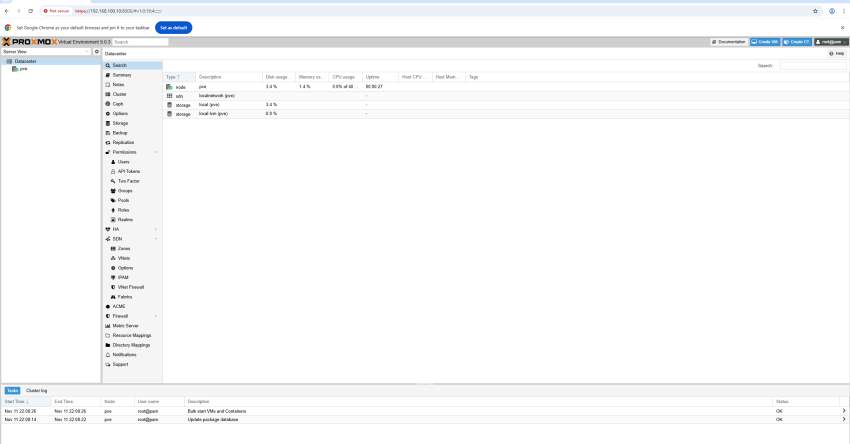Click the HA heartbeat icon

pyautogui.click(x=108, y=229)
